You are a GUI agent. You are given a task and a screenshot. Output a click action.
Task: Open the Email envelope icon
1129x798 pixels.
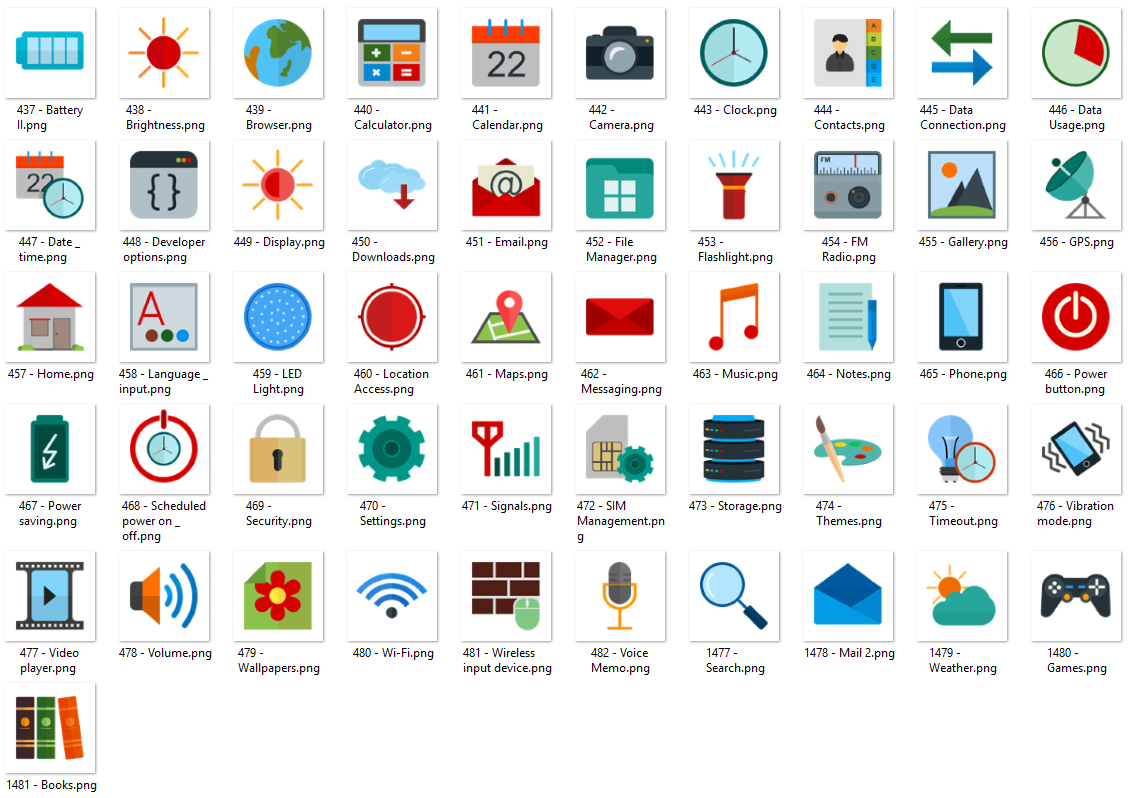[x=505, y=187]
